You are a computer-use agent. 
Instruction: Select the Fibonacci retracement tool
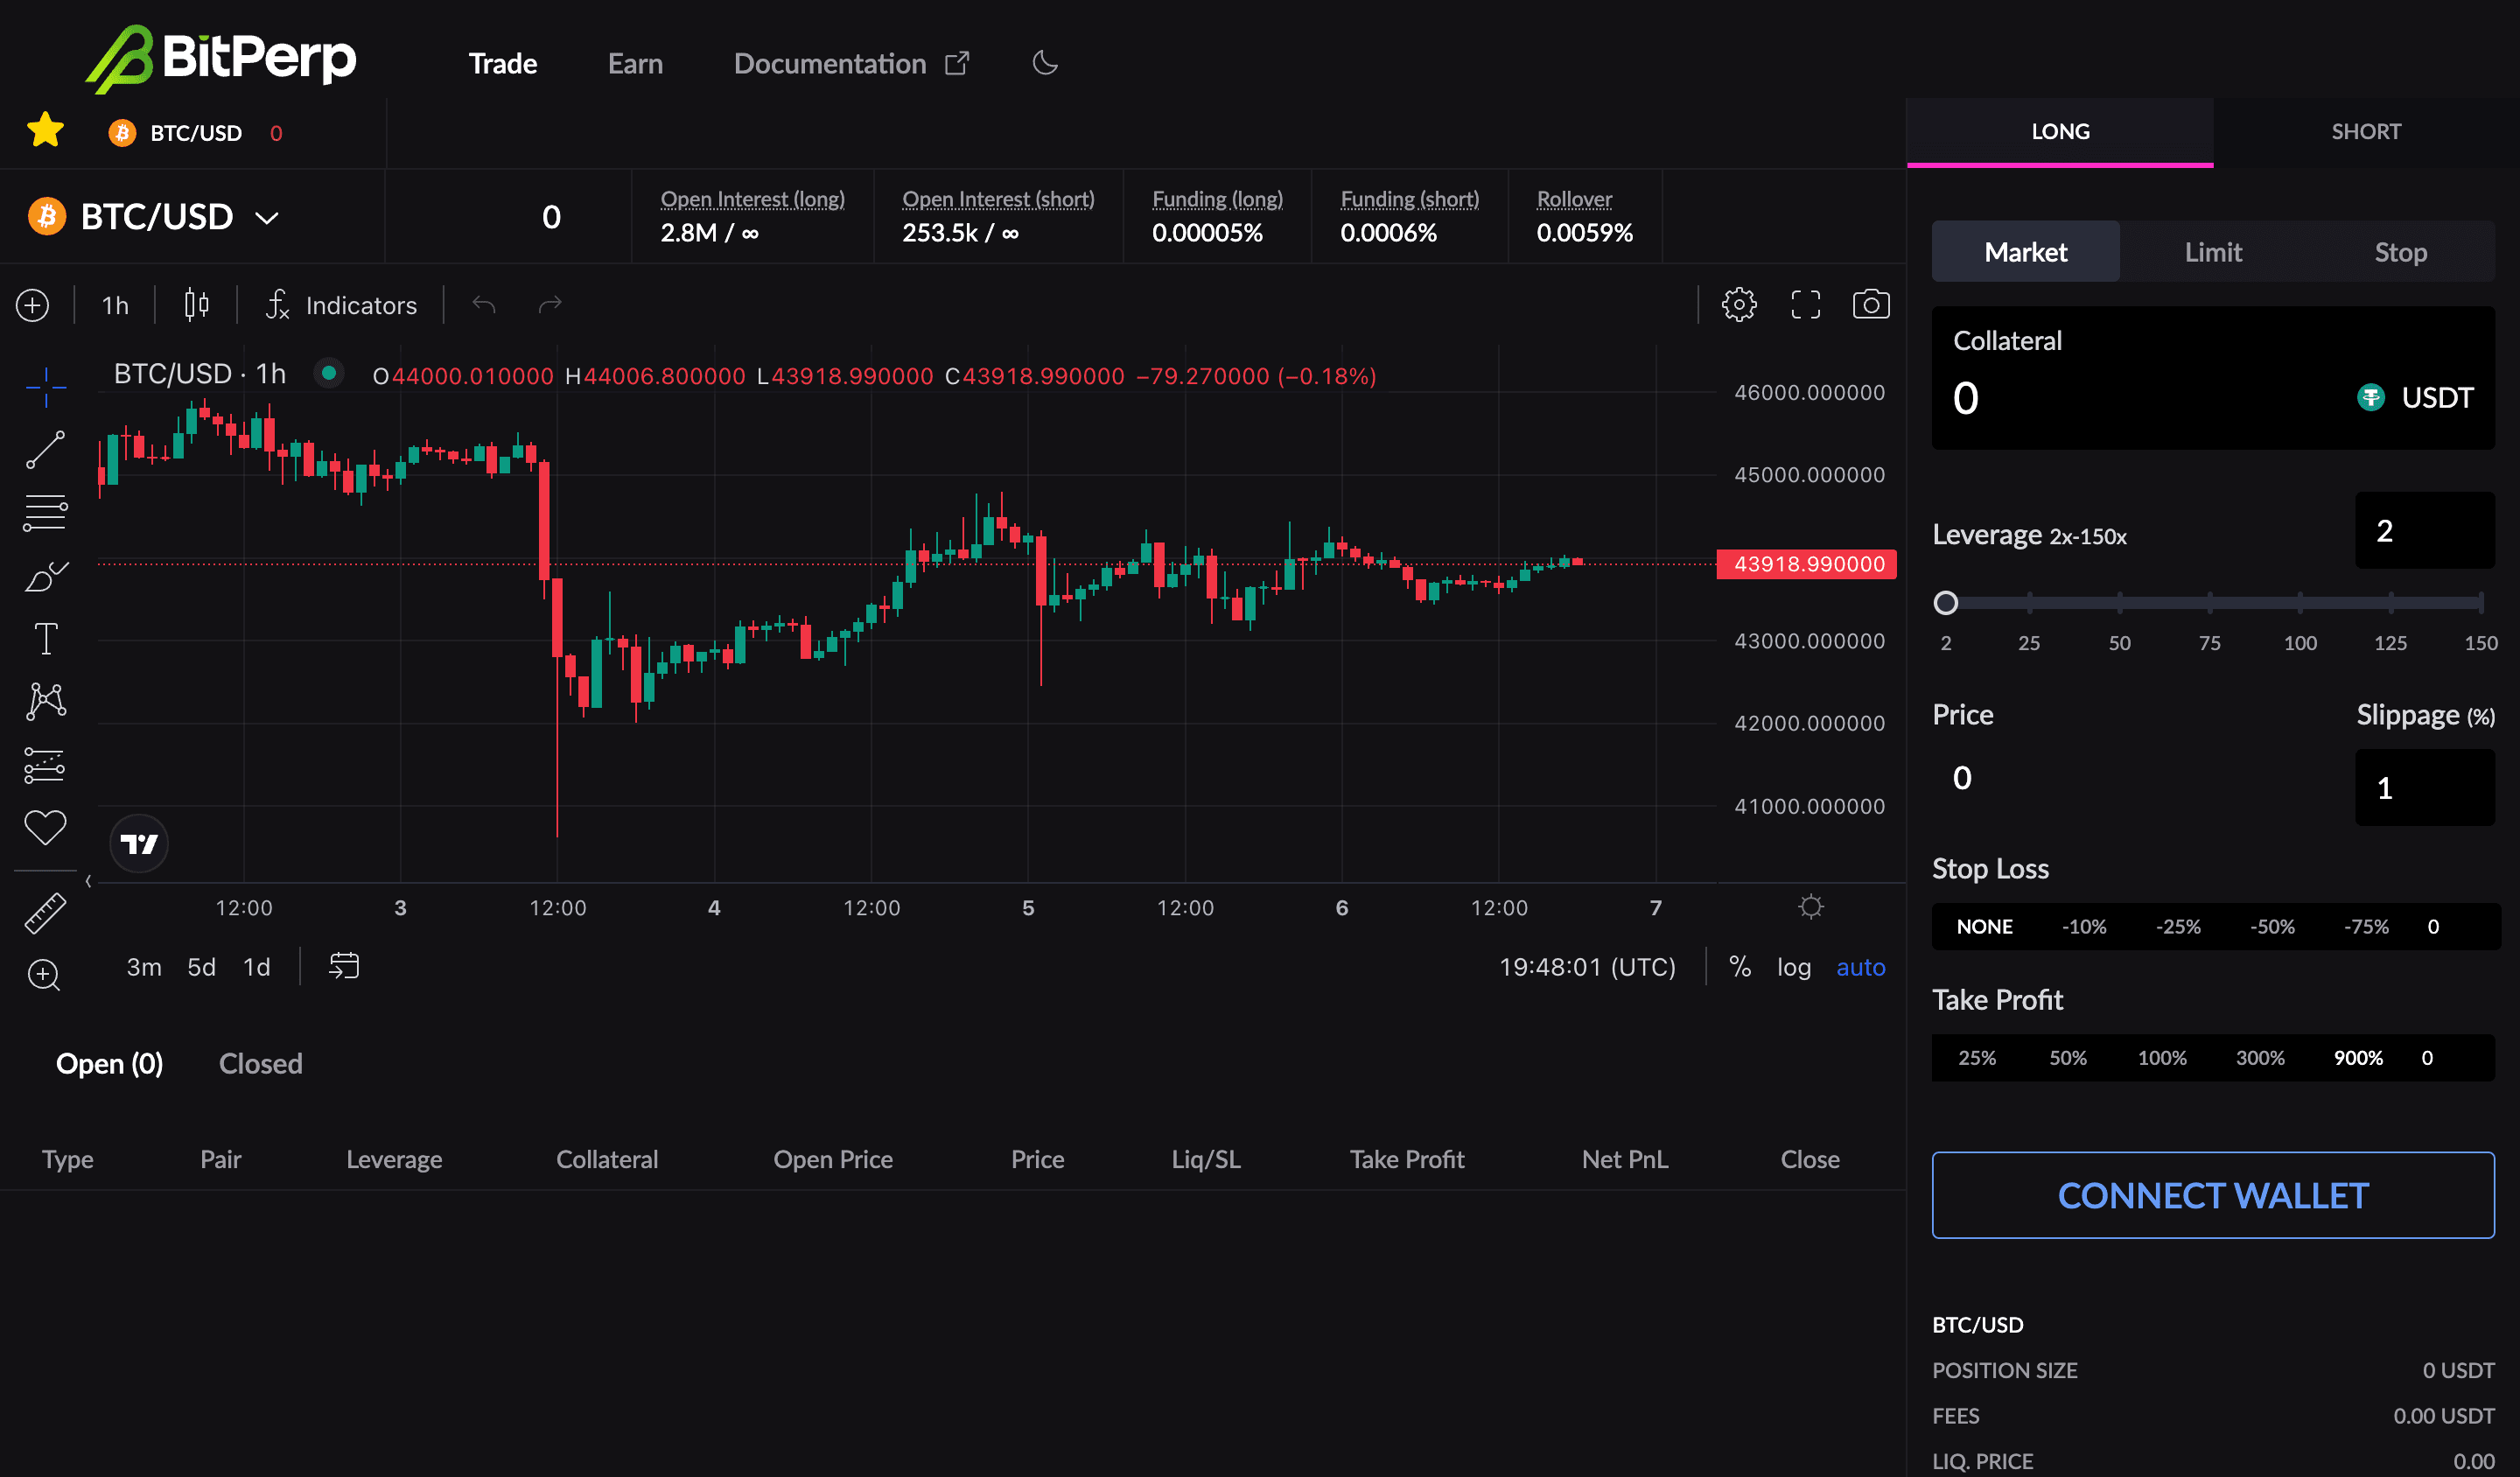pos(46,512)
